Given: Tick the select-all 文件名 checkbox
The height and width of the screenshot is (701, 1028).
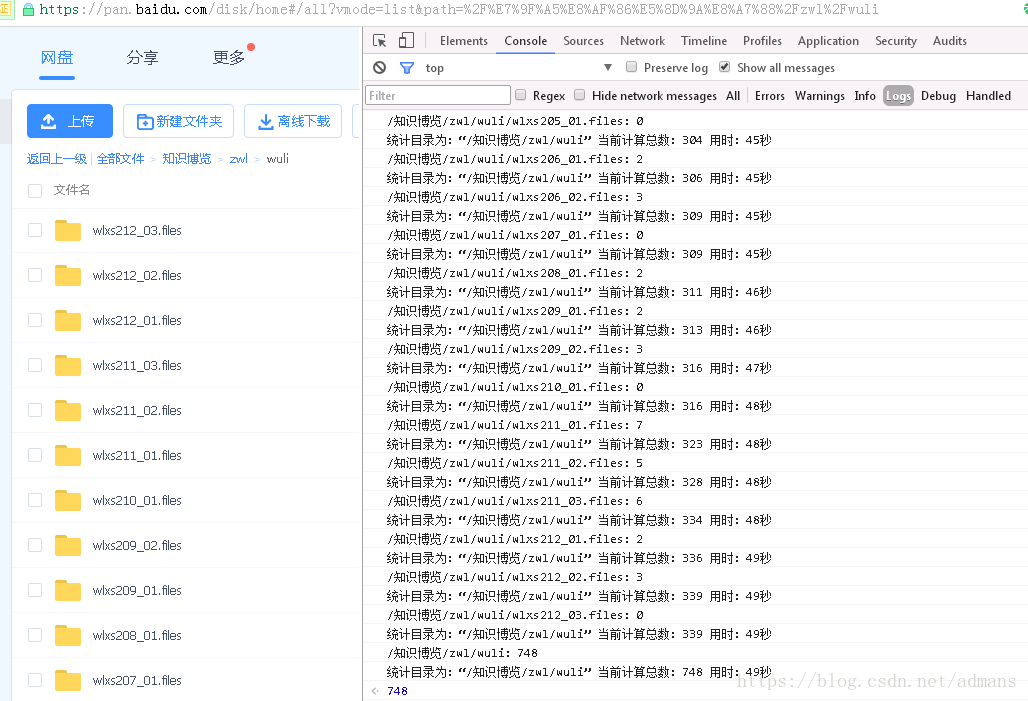Looking at the screenshot, I should (x=35, y=191).
